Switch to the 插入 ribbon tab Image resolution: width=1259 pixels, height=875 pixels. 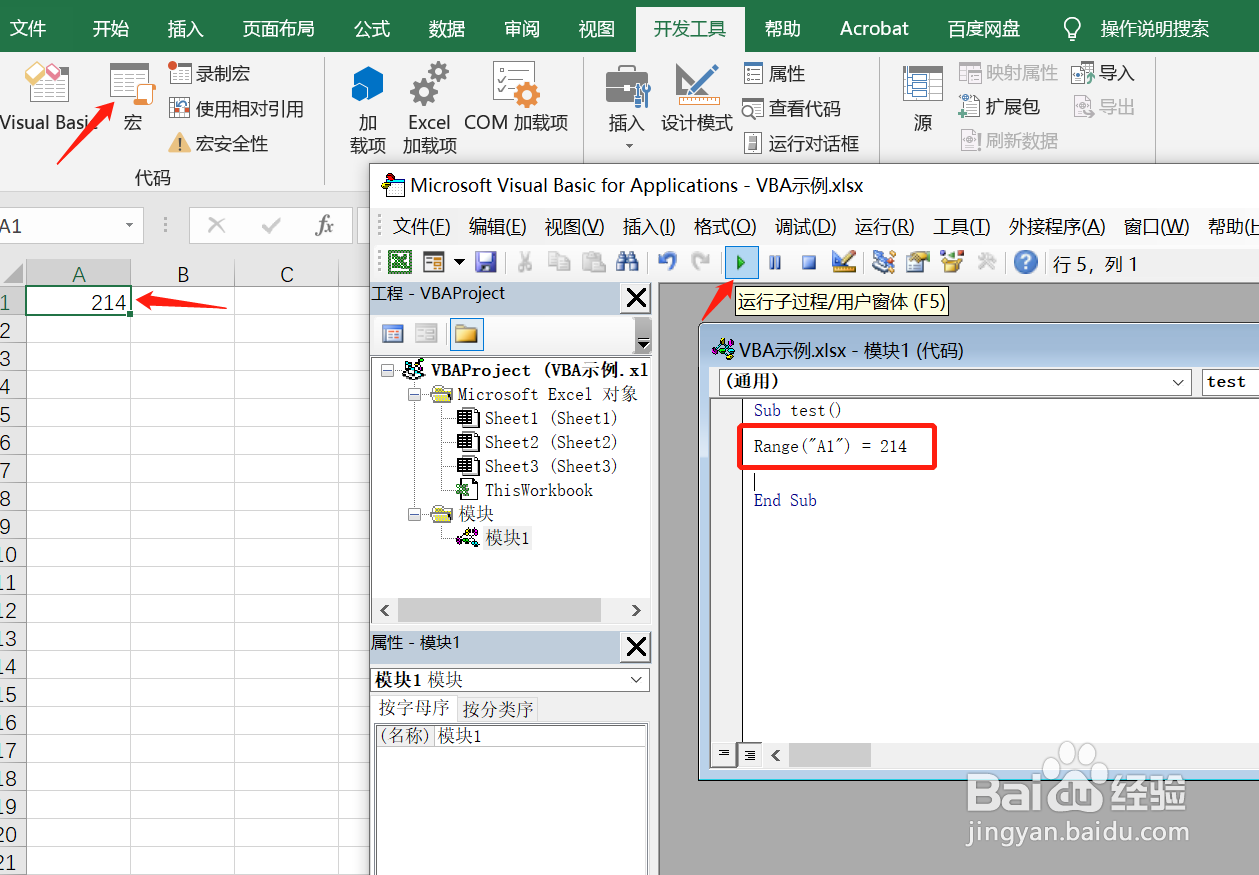click(x=186, y=28)
